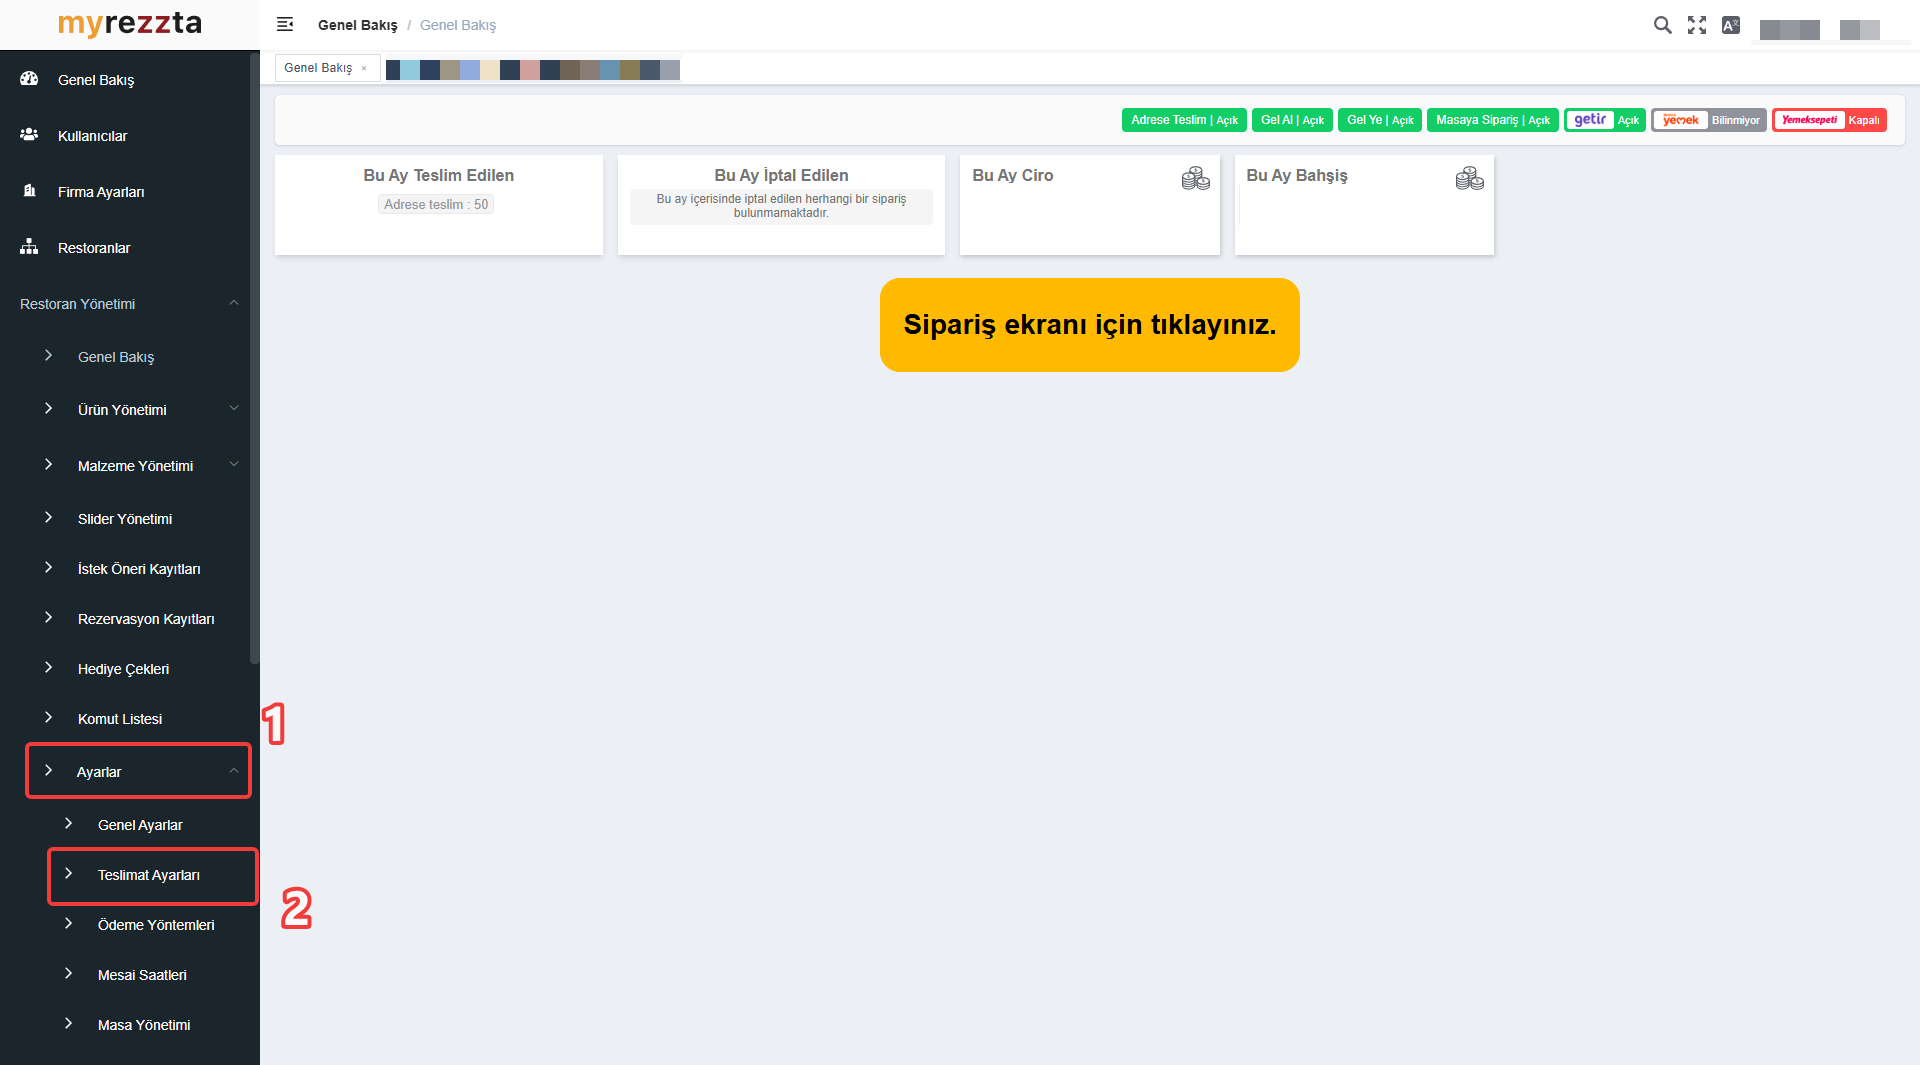Expand the Ürün Yönetimi submenu
1920x1065 pixels.
234,409
